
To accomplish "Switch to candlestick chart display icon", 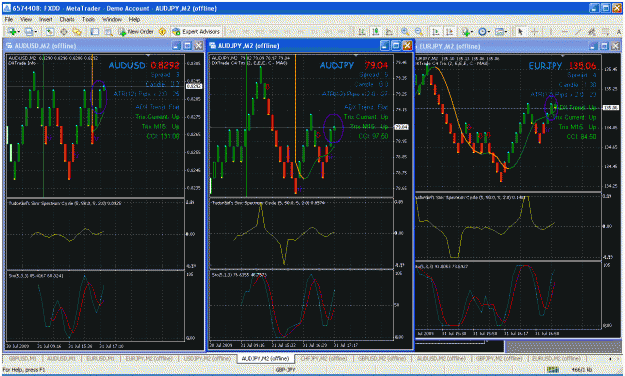I will coord(375,31).
